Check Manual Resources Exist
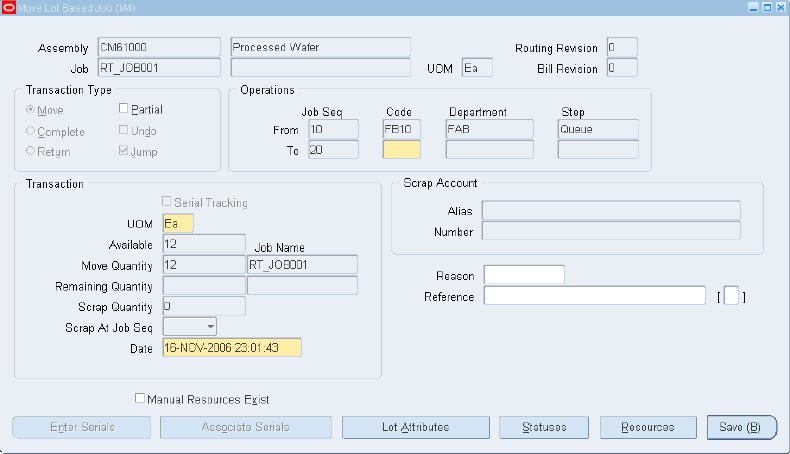 (140, 399)
